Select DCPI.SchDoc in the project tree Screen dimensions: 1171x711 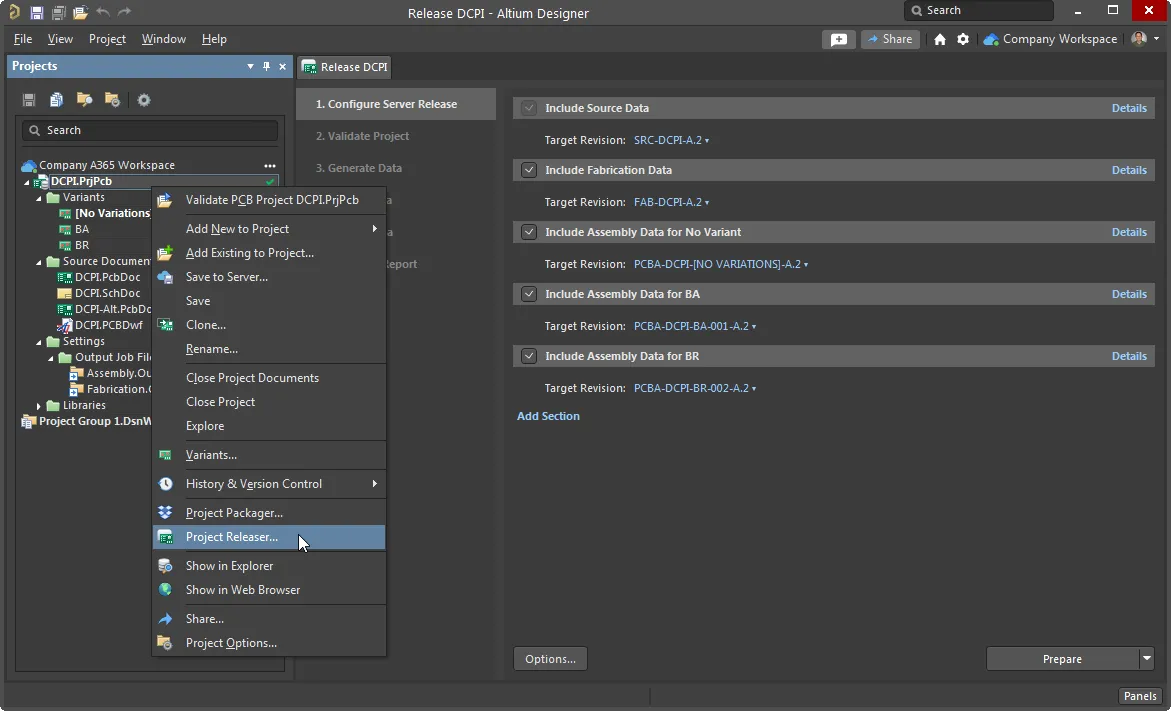tap(108, 294)
